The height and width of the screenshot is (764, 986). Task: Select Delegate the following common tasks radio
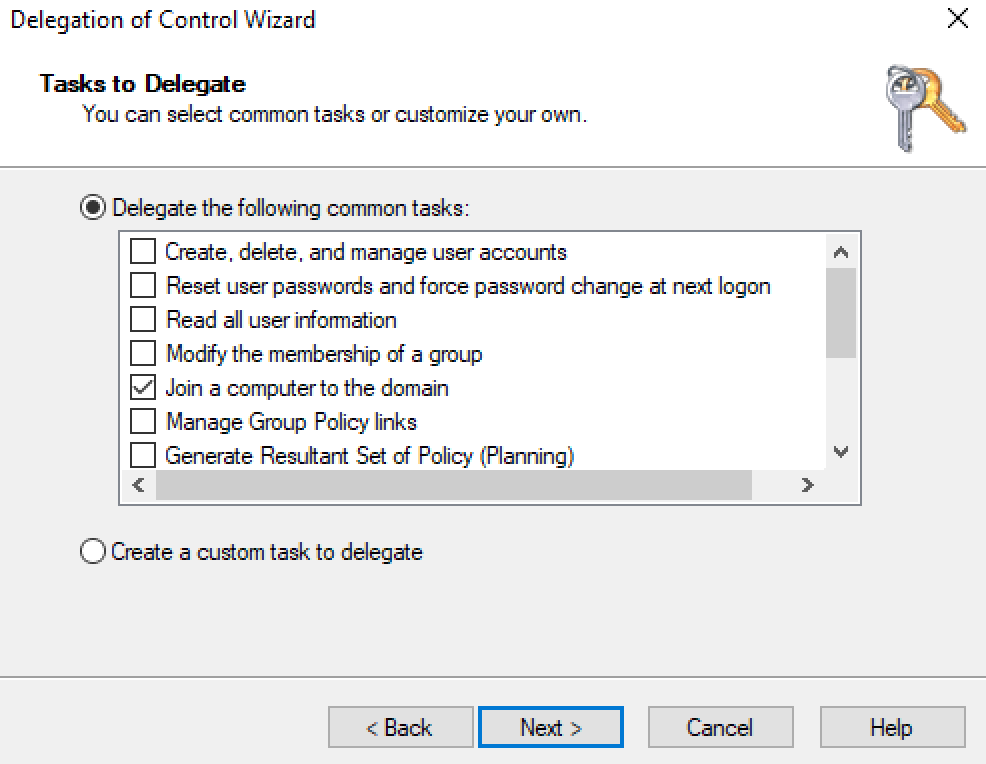coord(93,208)
